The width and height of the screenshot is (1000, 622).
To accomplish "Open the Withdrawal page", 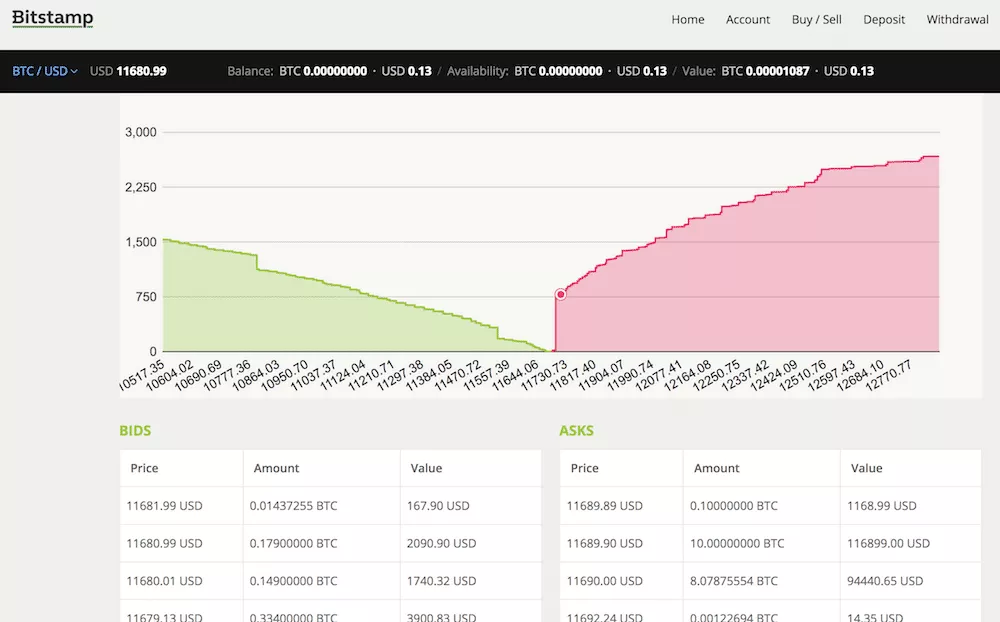I will tap(957, 20).
